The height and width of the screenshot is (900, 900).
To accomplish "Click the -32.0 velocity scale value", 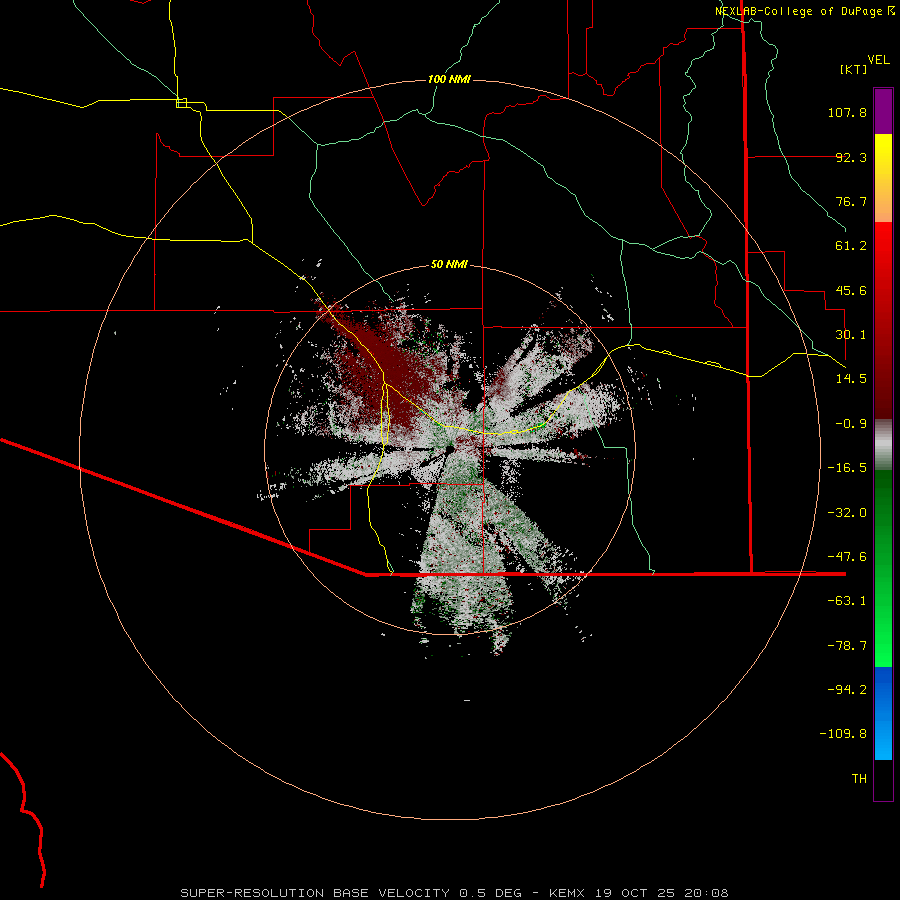I will click(847, 513).
